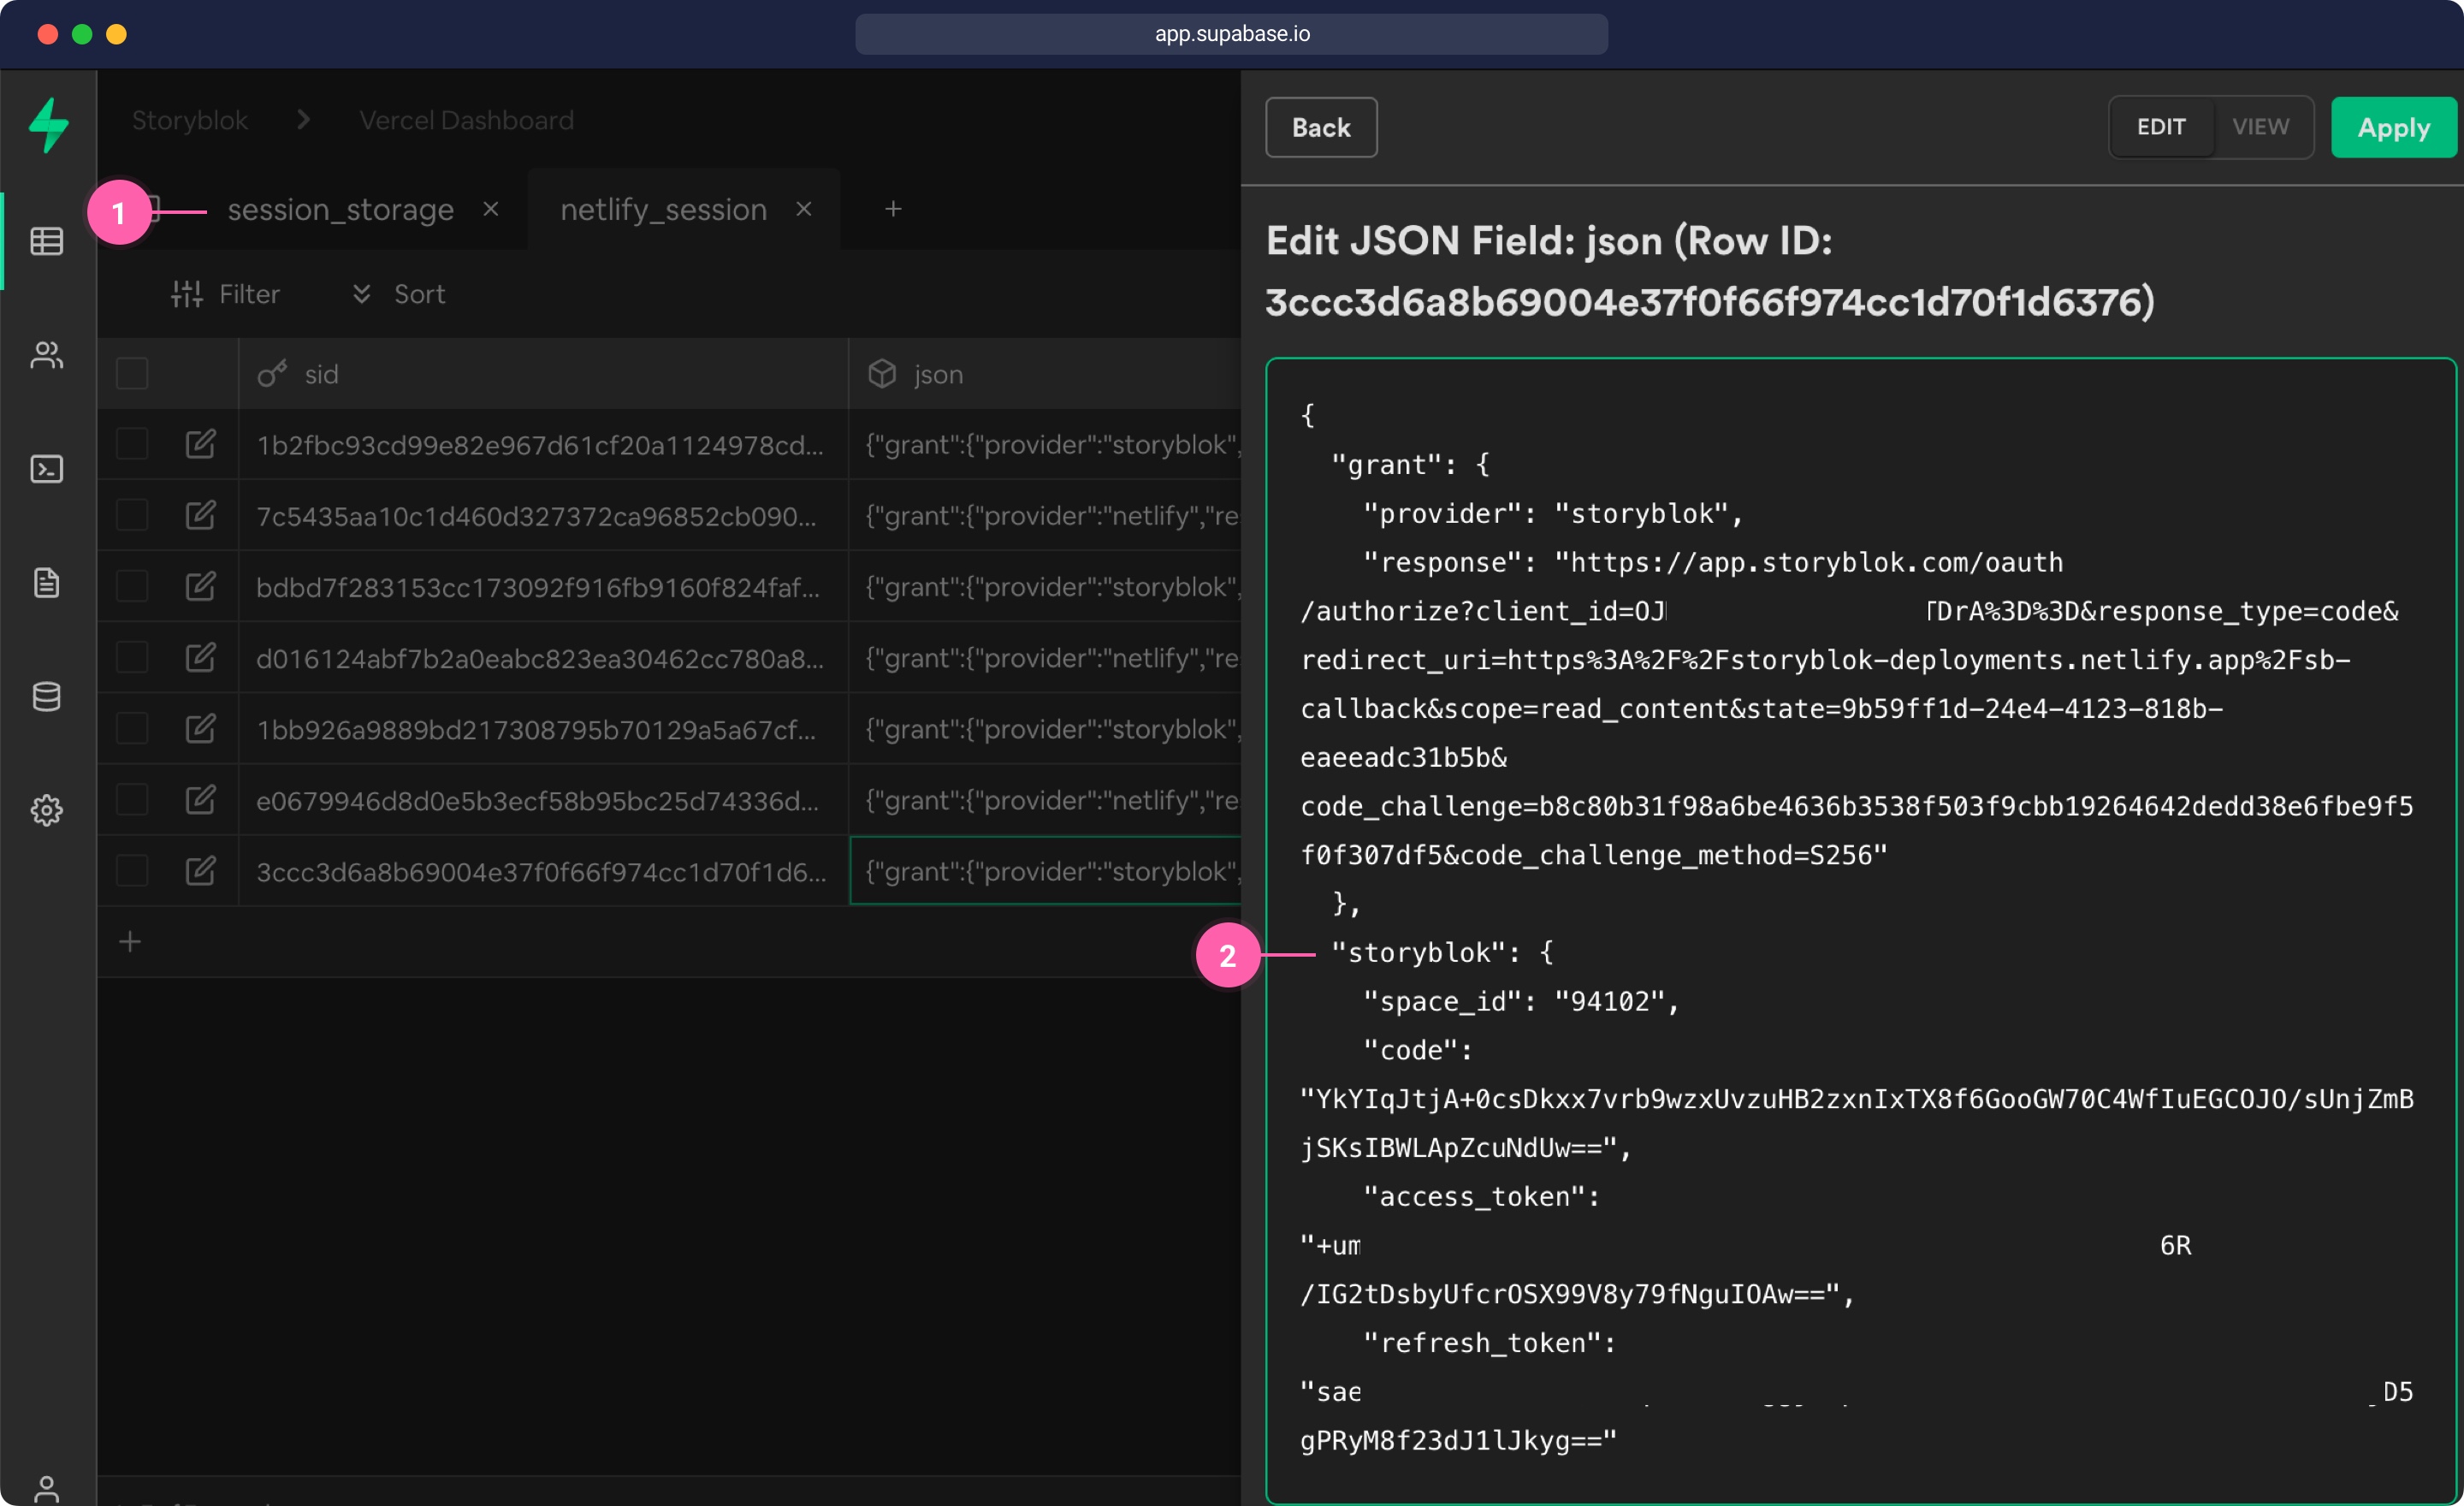This screenshot has height=1506, width=2464.
Task: Open the Authentication users sidebar icon
Action: click(x=47, y=355)
